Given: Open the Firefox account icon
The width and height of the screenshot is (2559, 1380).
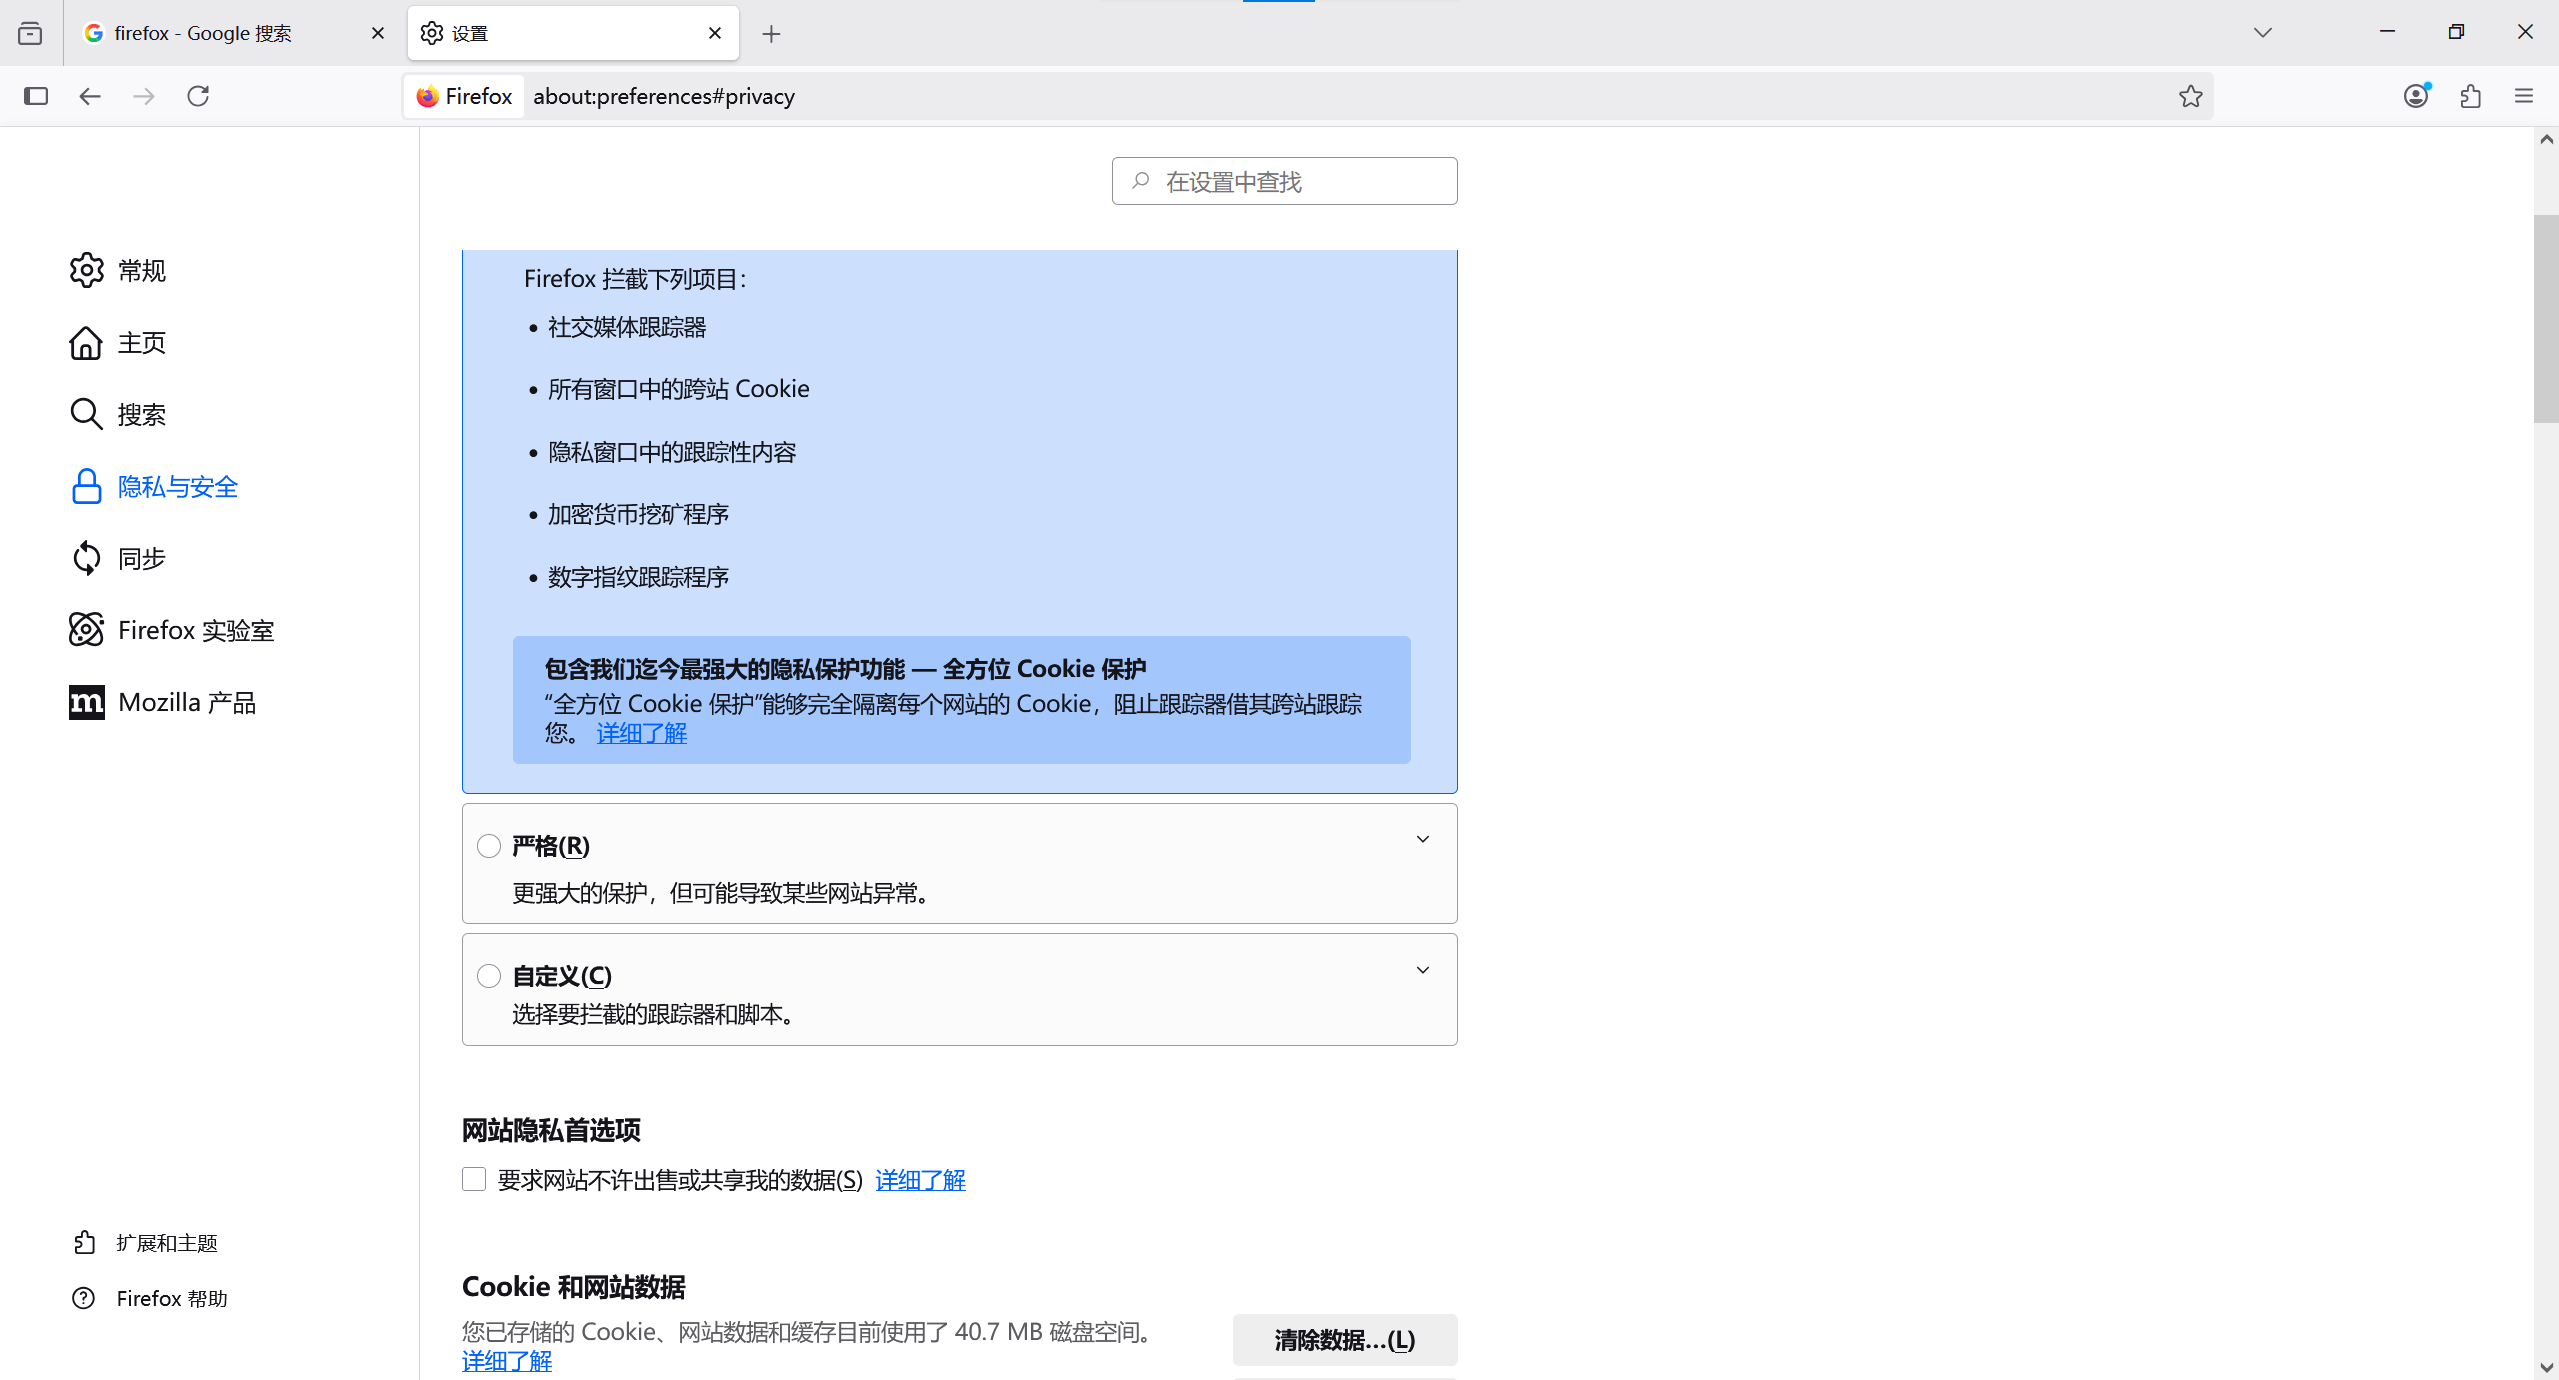Looking at the screenshot, I should coord(2416,96).
